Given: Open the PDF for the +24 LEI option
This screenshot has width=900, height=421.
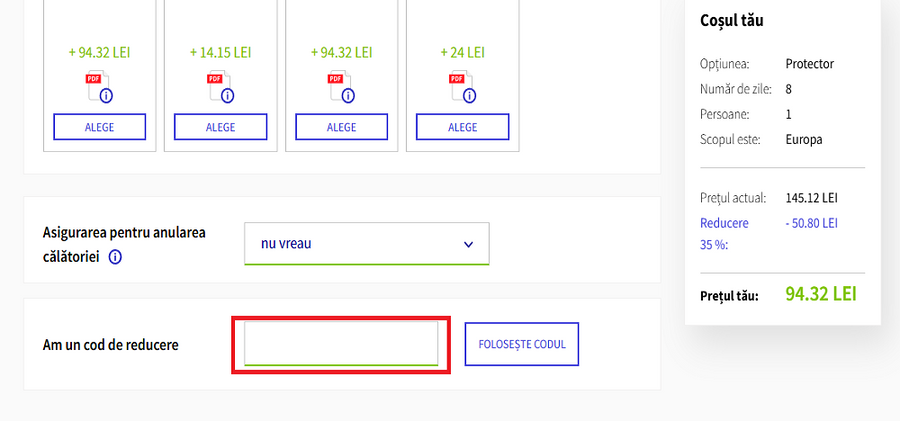Looking at the screenshot, I should 456,83.
